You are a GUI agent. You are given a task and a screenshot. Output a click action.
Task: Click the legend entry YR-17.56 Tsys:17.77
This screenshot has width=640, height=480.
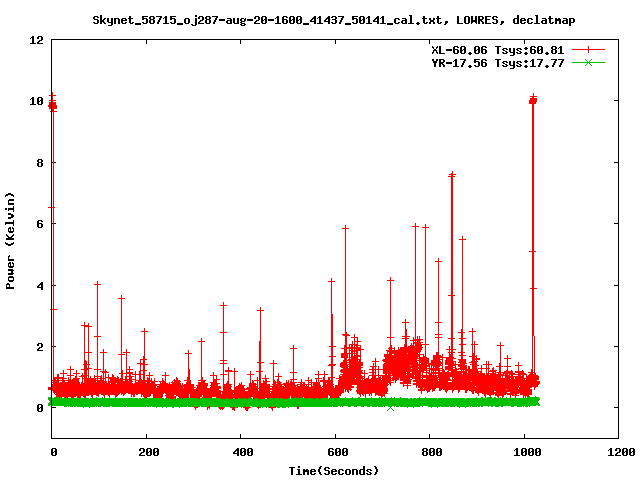pyautogui.click(x=498, y=63)
